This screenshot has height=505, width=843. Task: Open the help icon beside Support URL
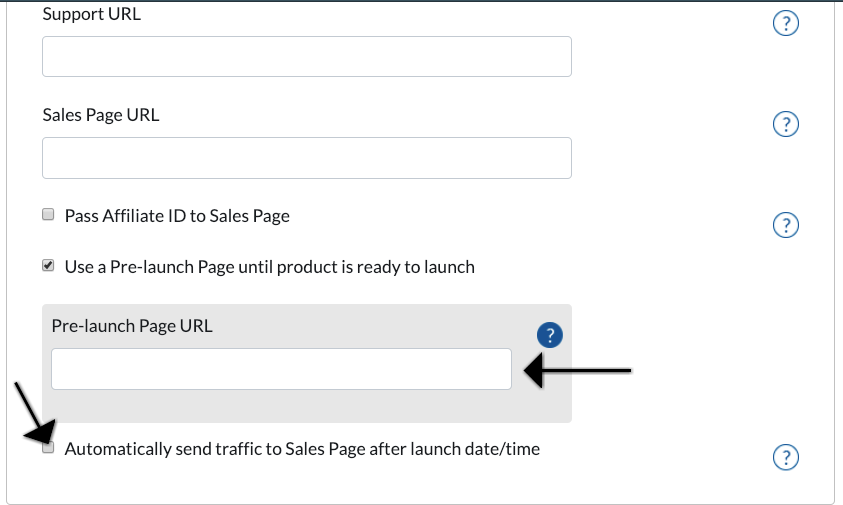[785, 23]
